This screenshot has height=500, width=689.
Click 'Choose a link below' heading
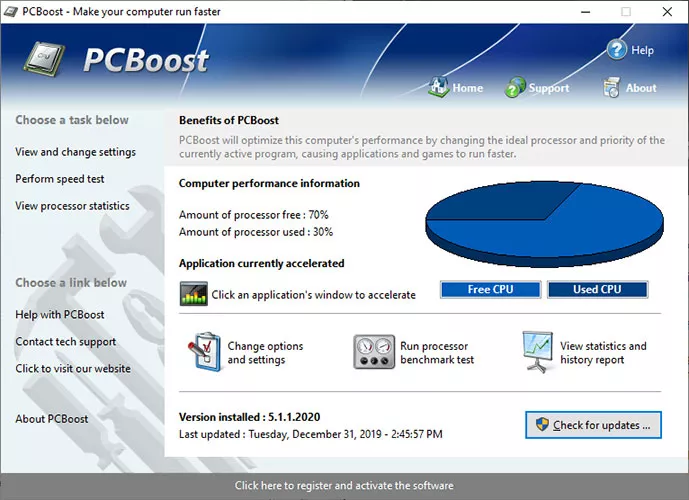71,283
